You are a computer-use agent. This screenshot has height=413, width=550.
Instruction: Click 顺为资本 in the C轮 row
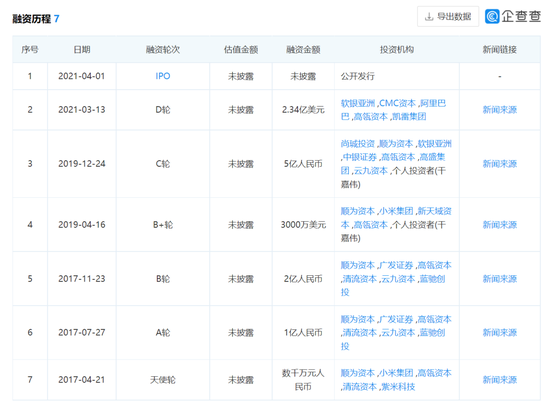396,144
